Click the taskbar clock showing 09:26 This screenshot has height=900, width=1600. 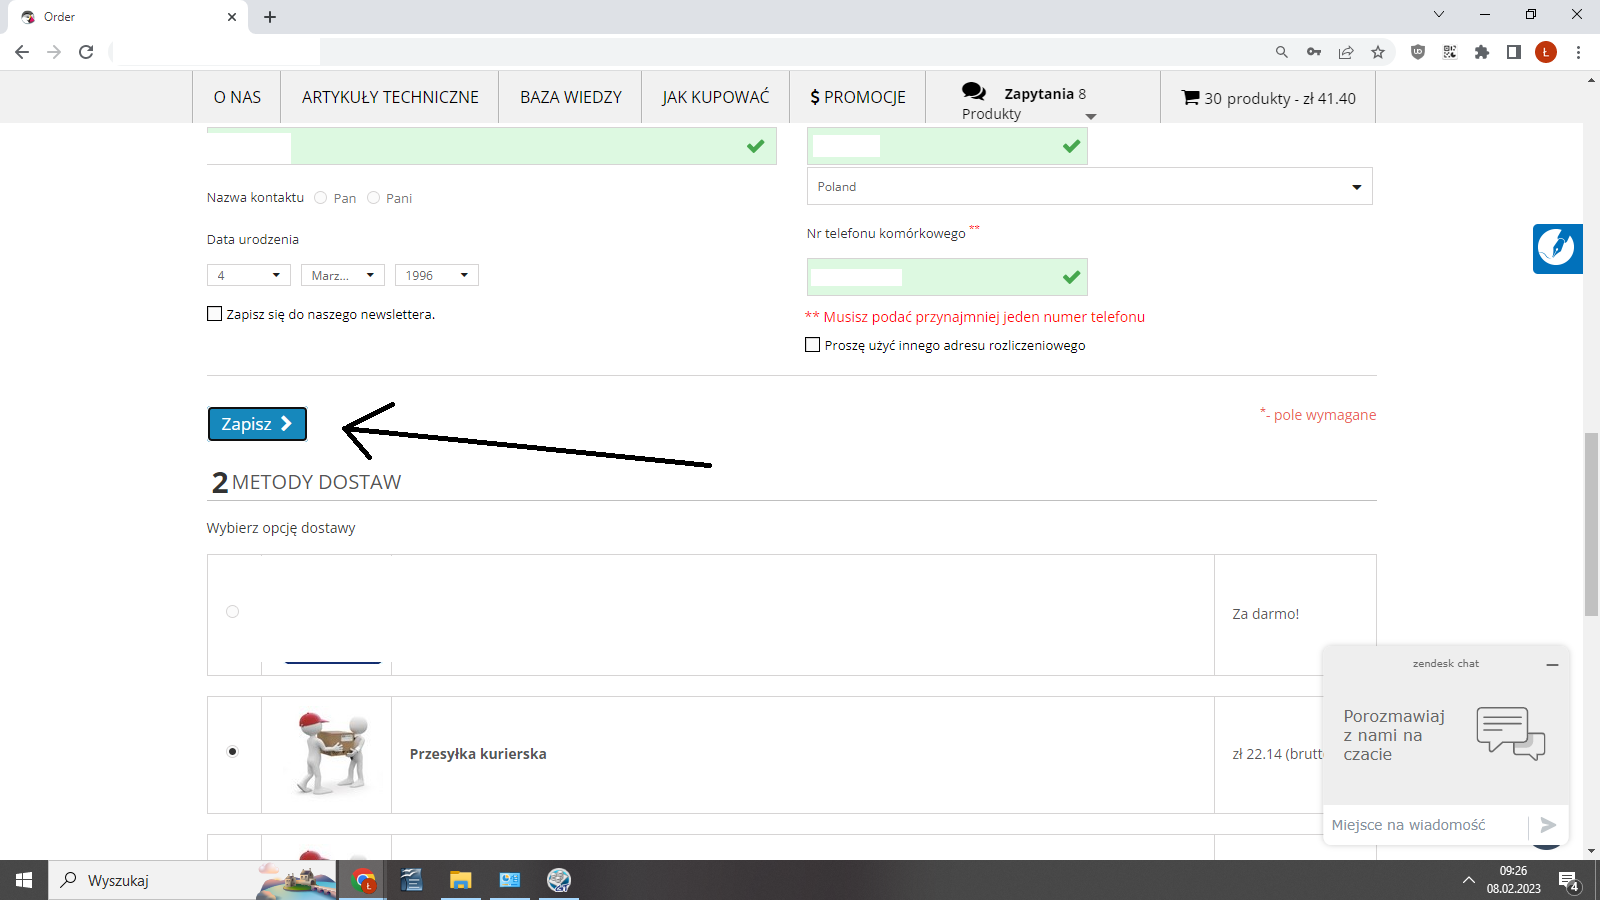click(x=1513, y=880)
